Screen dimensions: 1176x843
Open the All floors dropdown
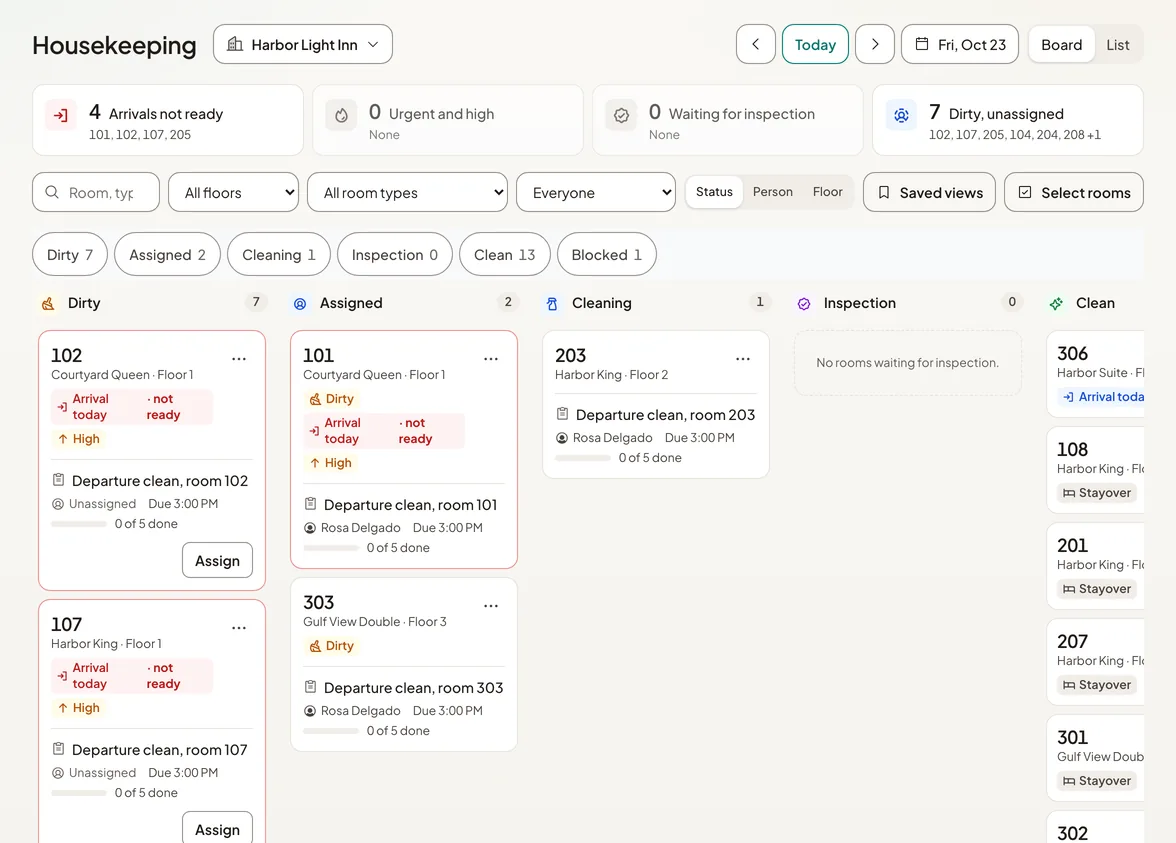[x=233, y=193]
